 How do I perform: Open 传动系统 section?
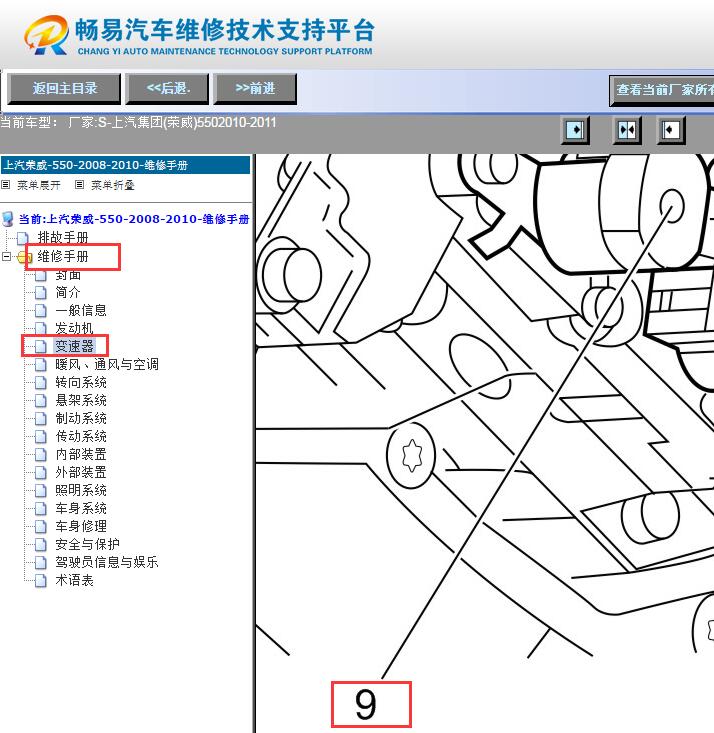pos(81,436)
